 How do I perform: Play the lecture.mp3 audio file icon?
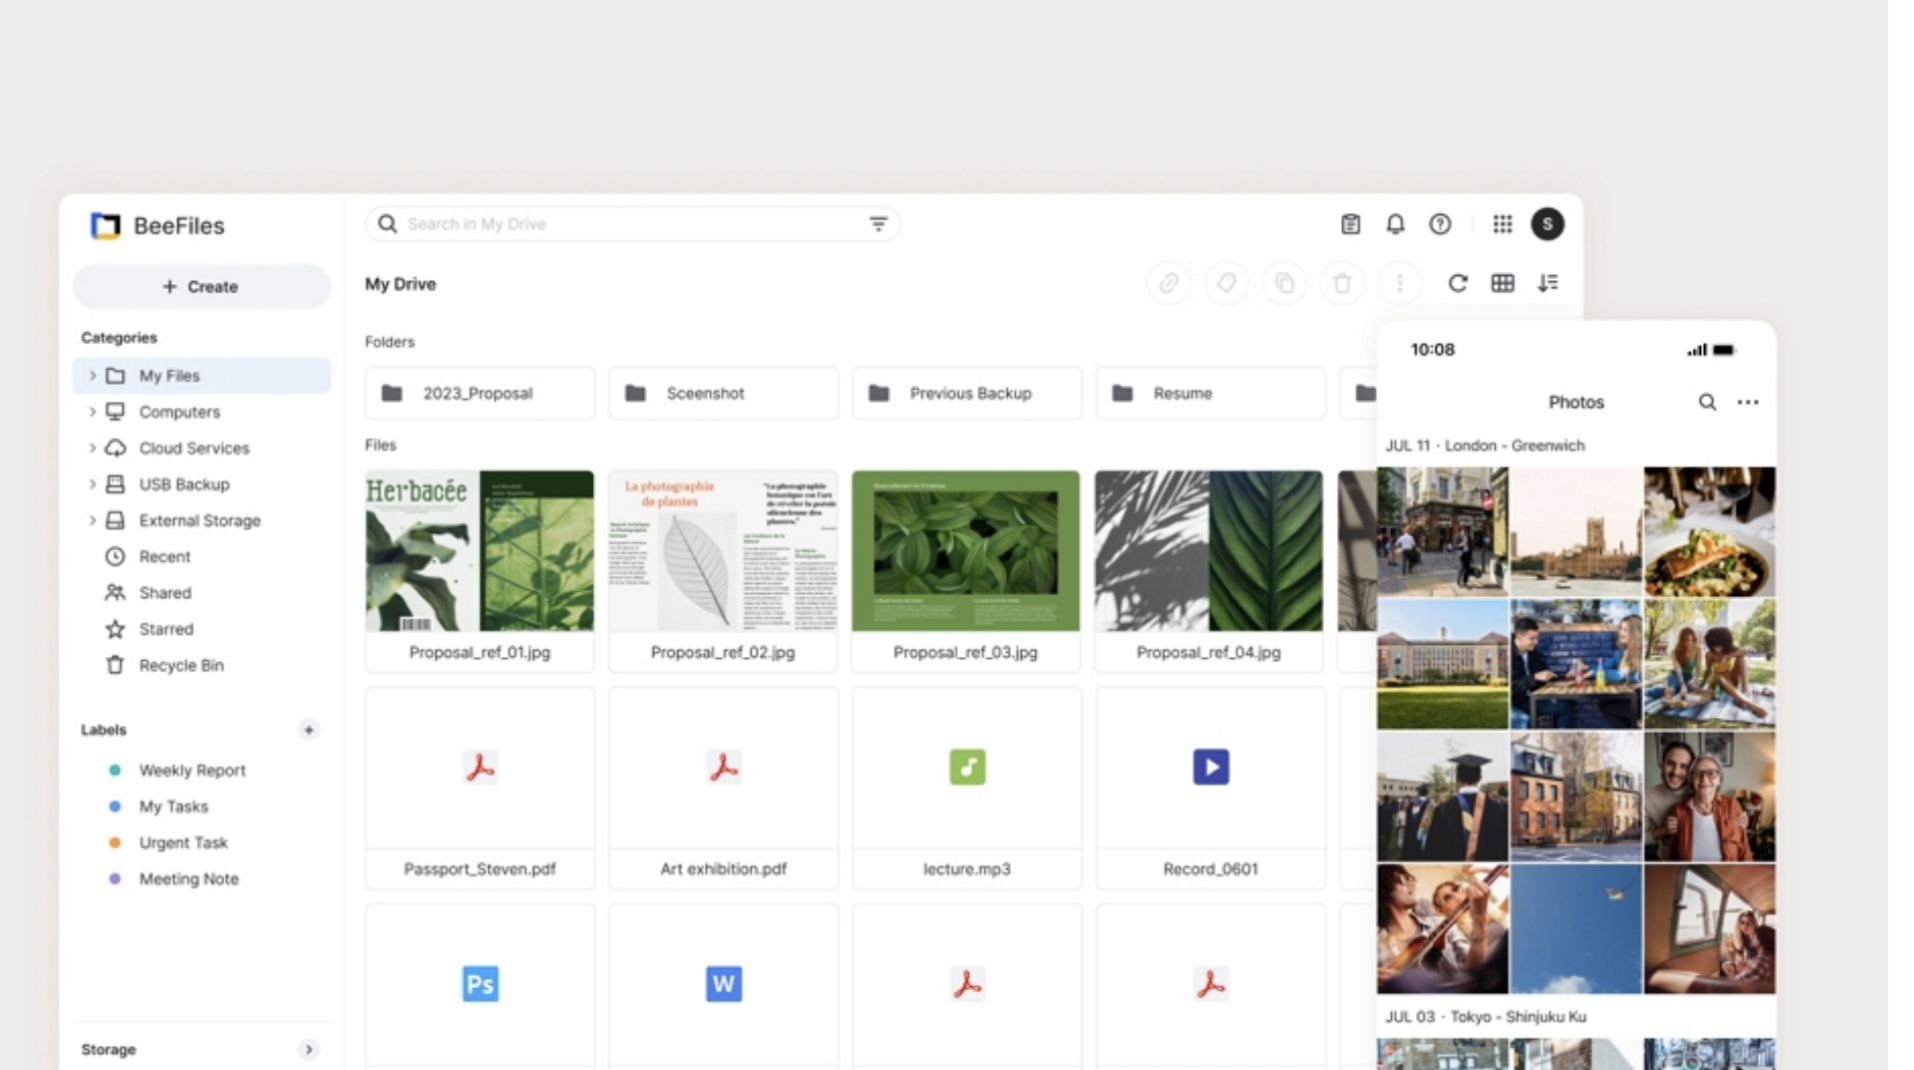pos(967,767)
